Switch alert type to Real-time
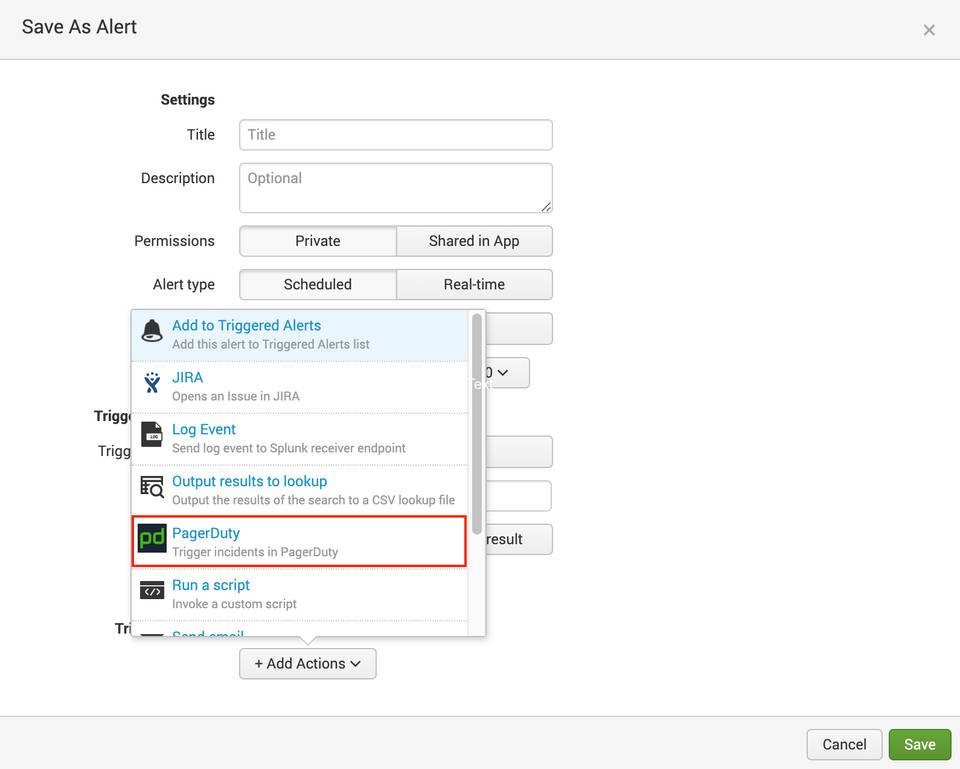 (474, 284)
